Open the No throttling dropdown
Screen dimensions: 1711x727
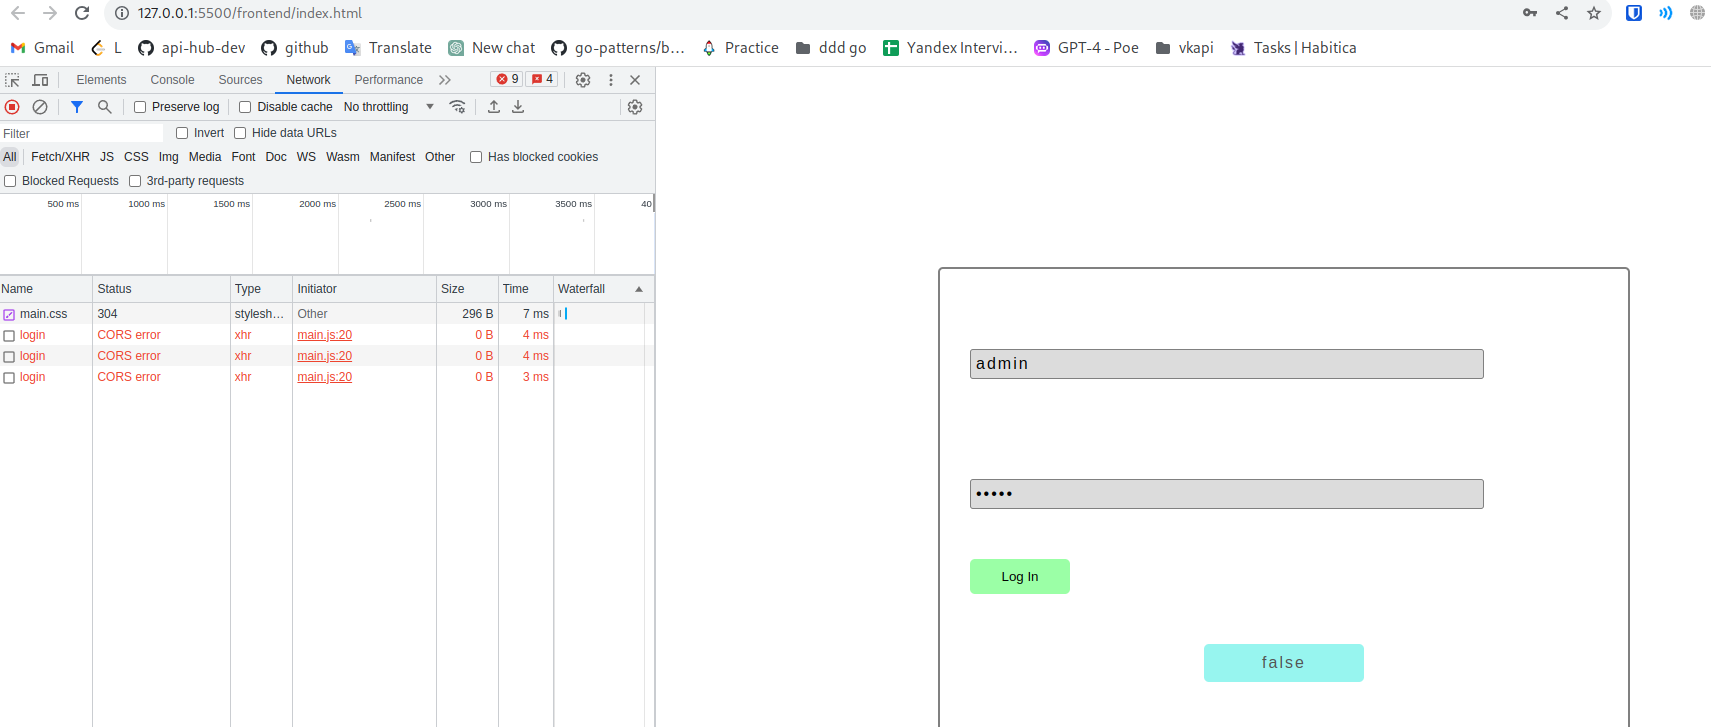tap(389, 107)
